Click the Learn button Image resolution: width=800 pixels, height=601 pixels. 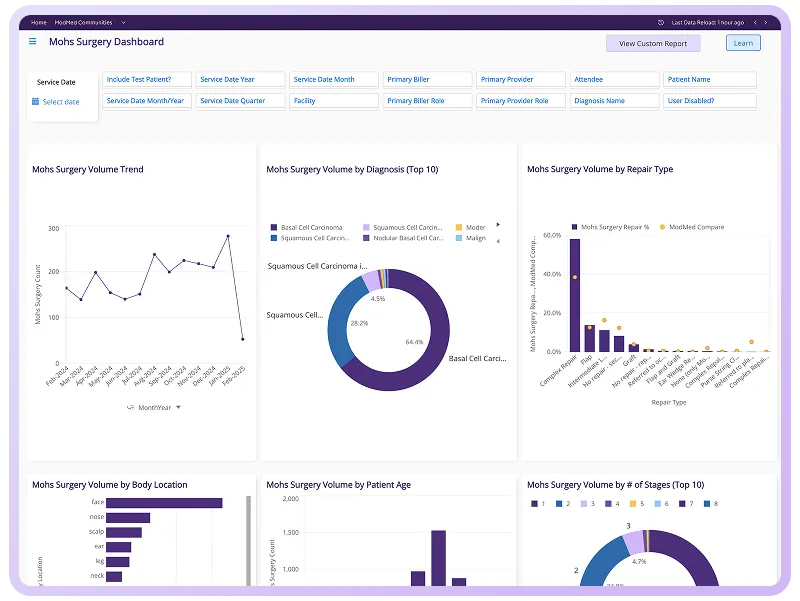pos(743,43)
